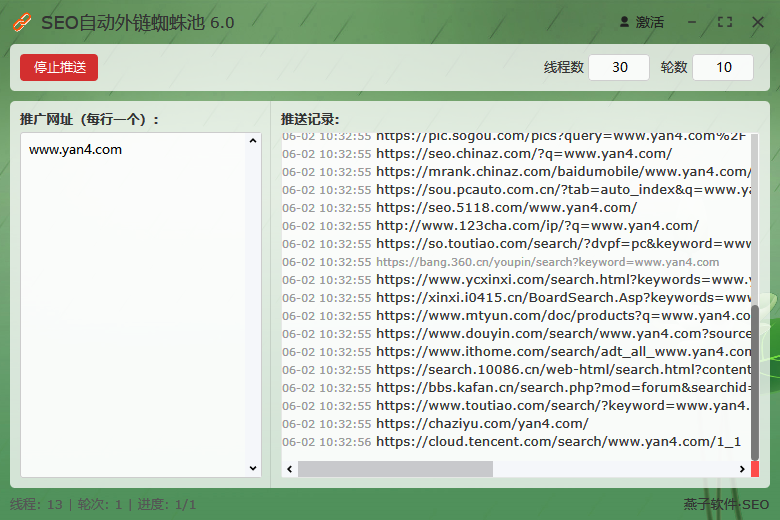Maximize the window using fullscreen icon

point(725,22)
